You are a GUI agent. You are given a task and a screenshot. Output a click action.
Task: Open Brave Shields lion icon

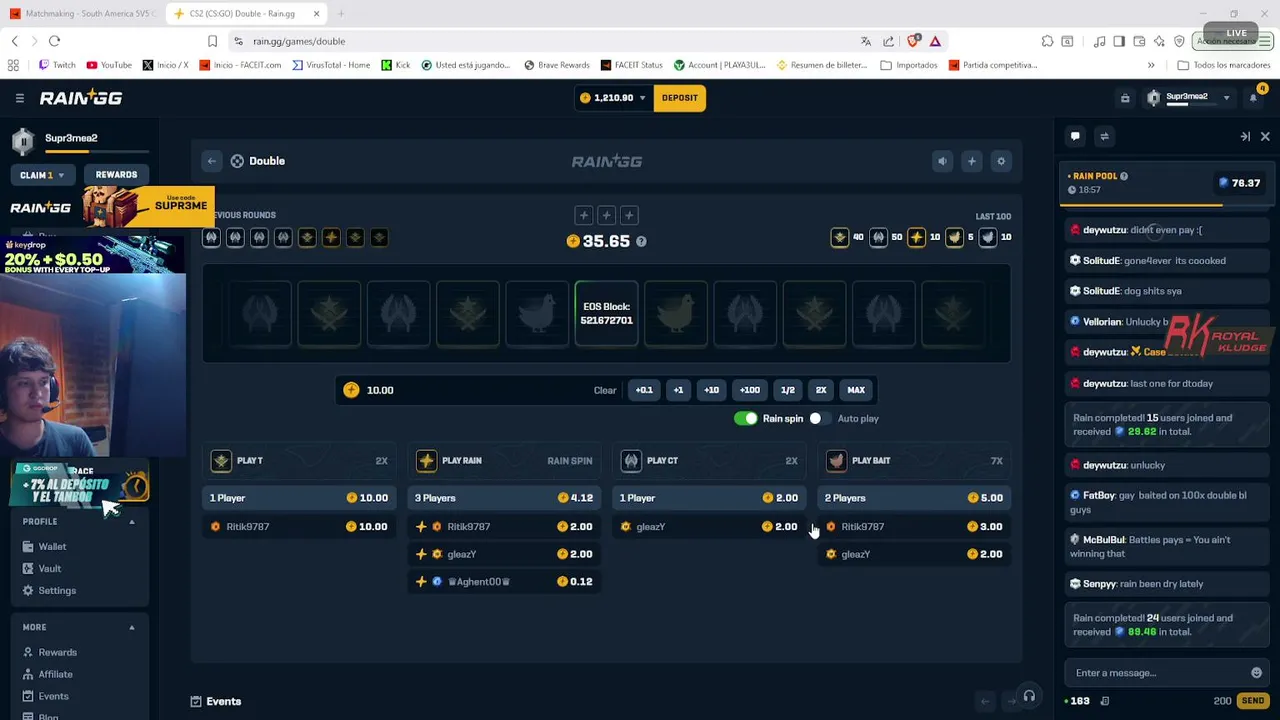[914, 41]
